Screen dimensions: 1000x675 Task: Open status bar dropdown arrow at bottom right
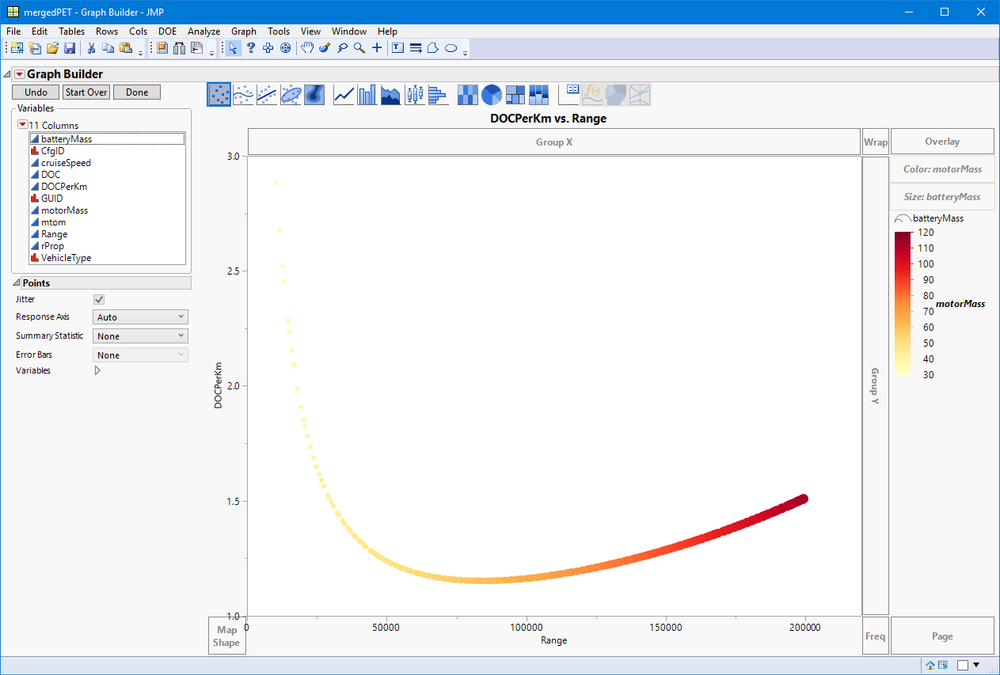click(976, 665)
